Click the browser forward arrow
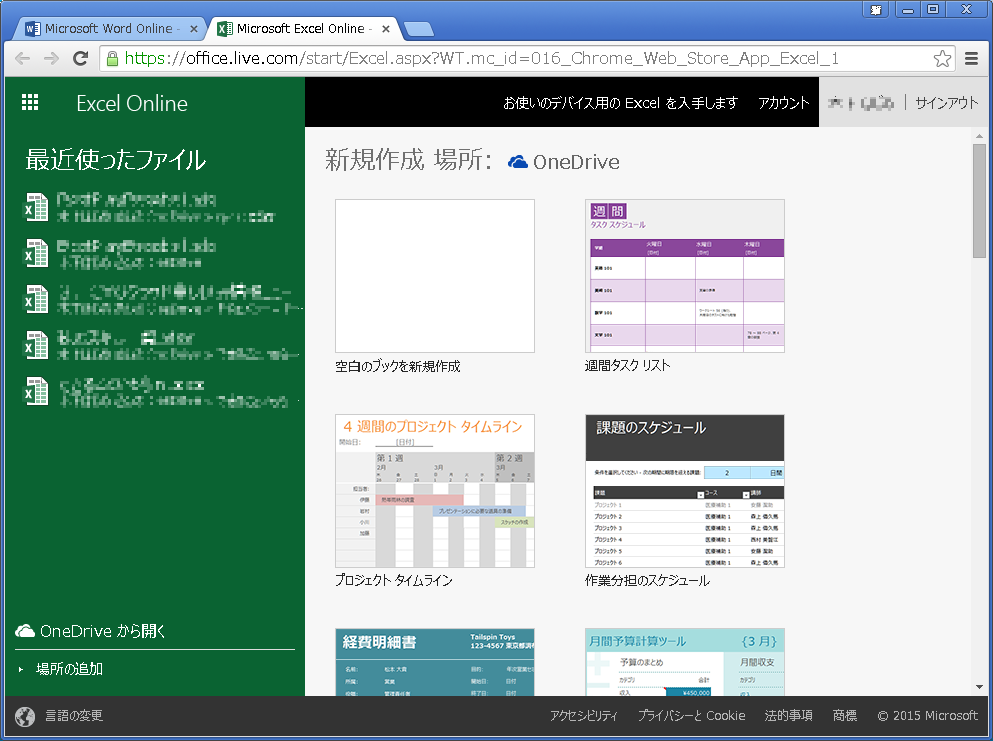 (51, 59)
